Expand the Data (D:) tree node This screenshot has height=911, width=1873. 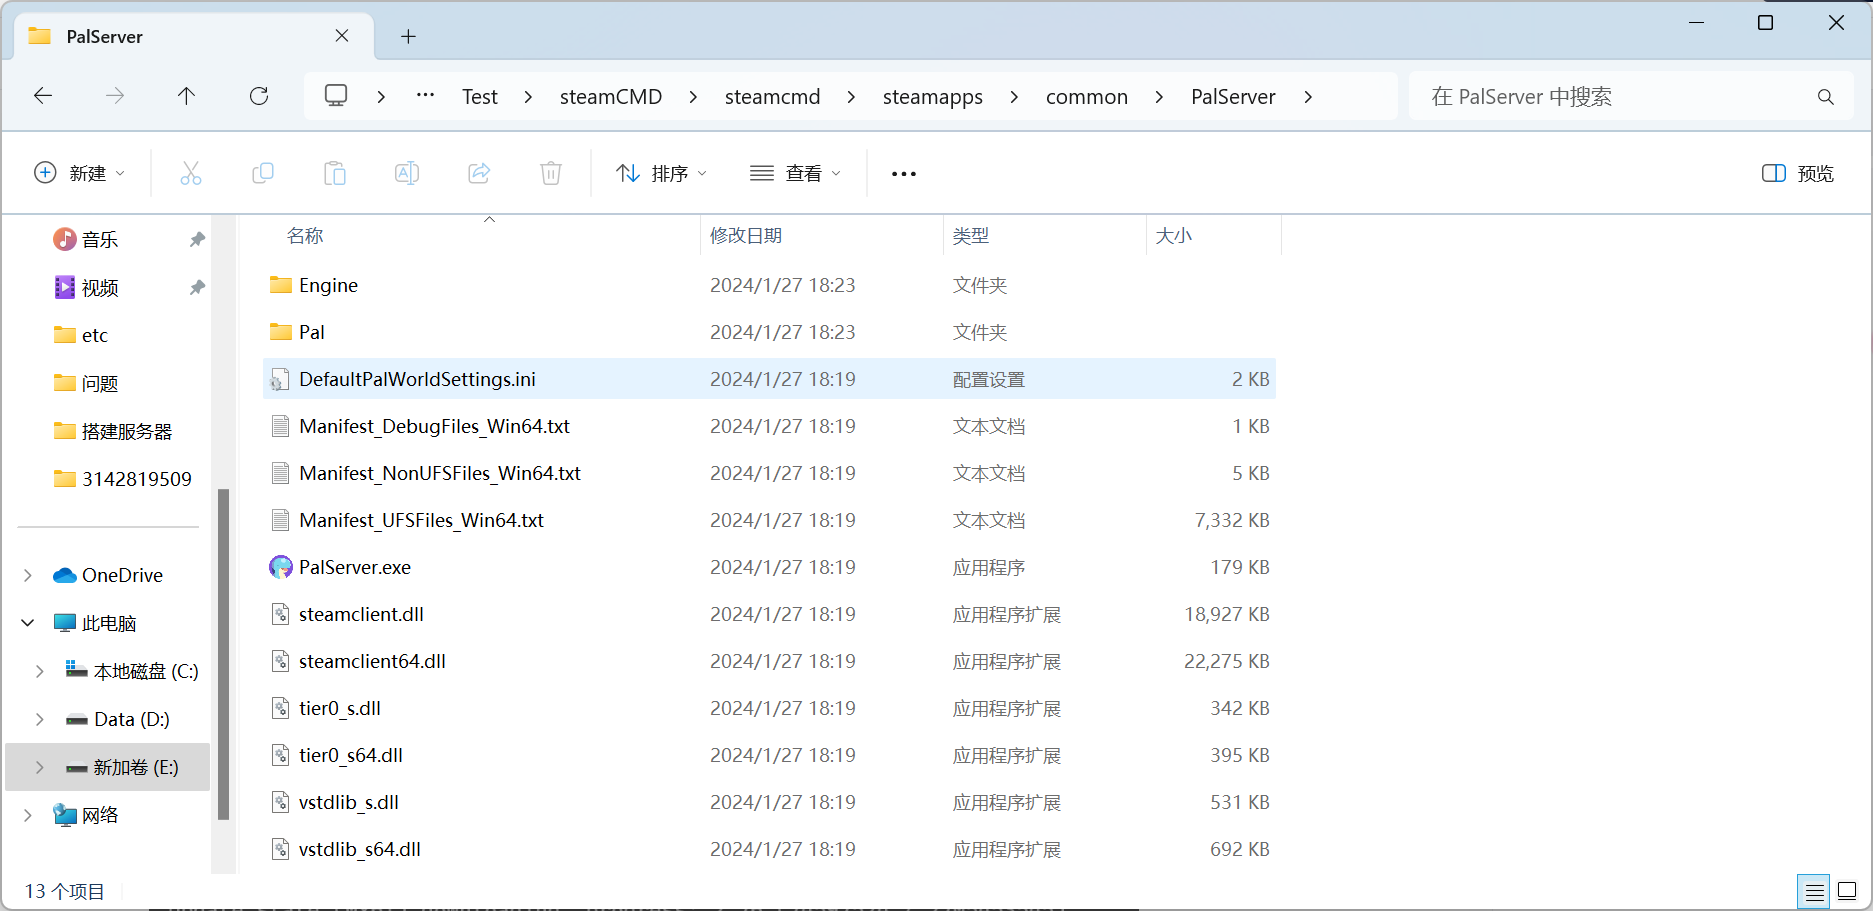tap(40, 719)
